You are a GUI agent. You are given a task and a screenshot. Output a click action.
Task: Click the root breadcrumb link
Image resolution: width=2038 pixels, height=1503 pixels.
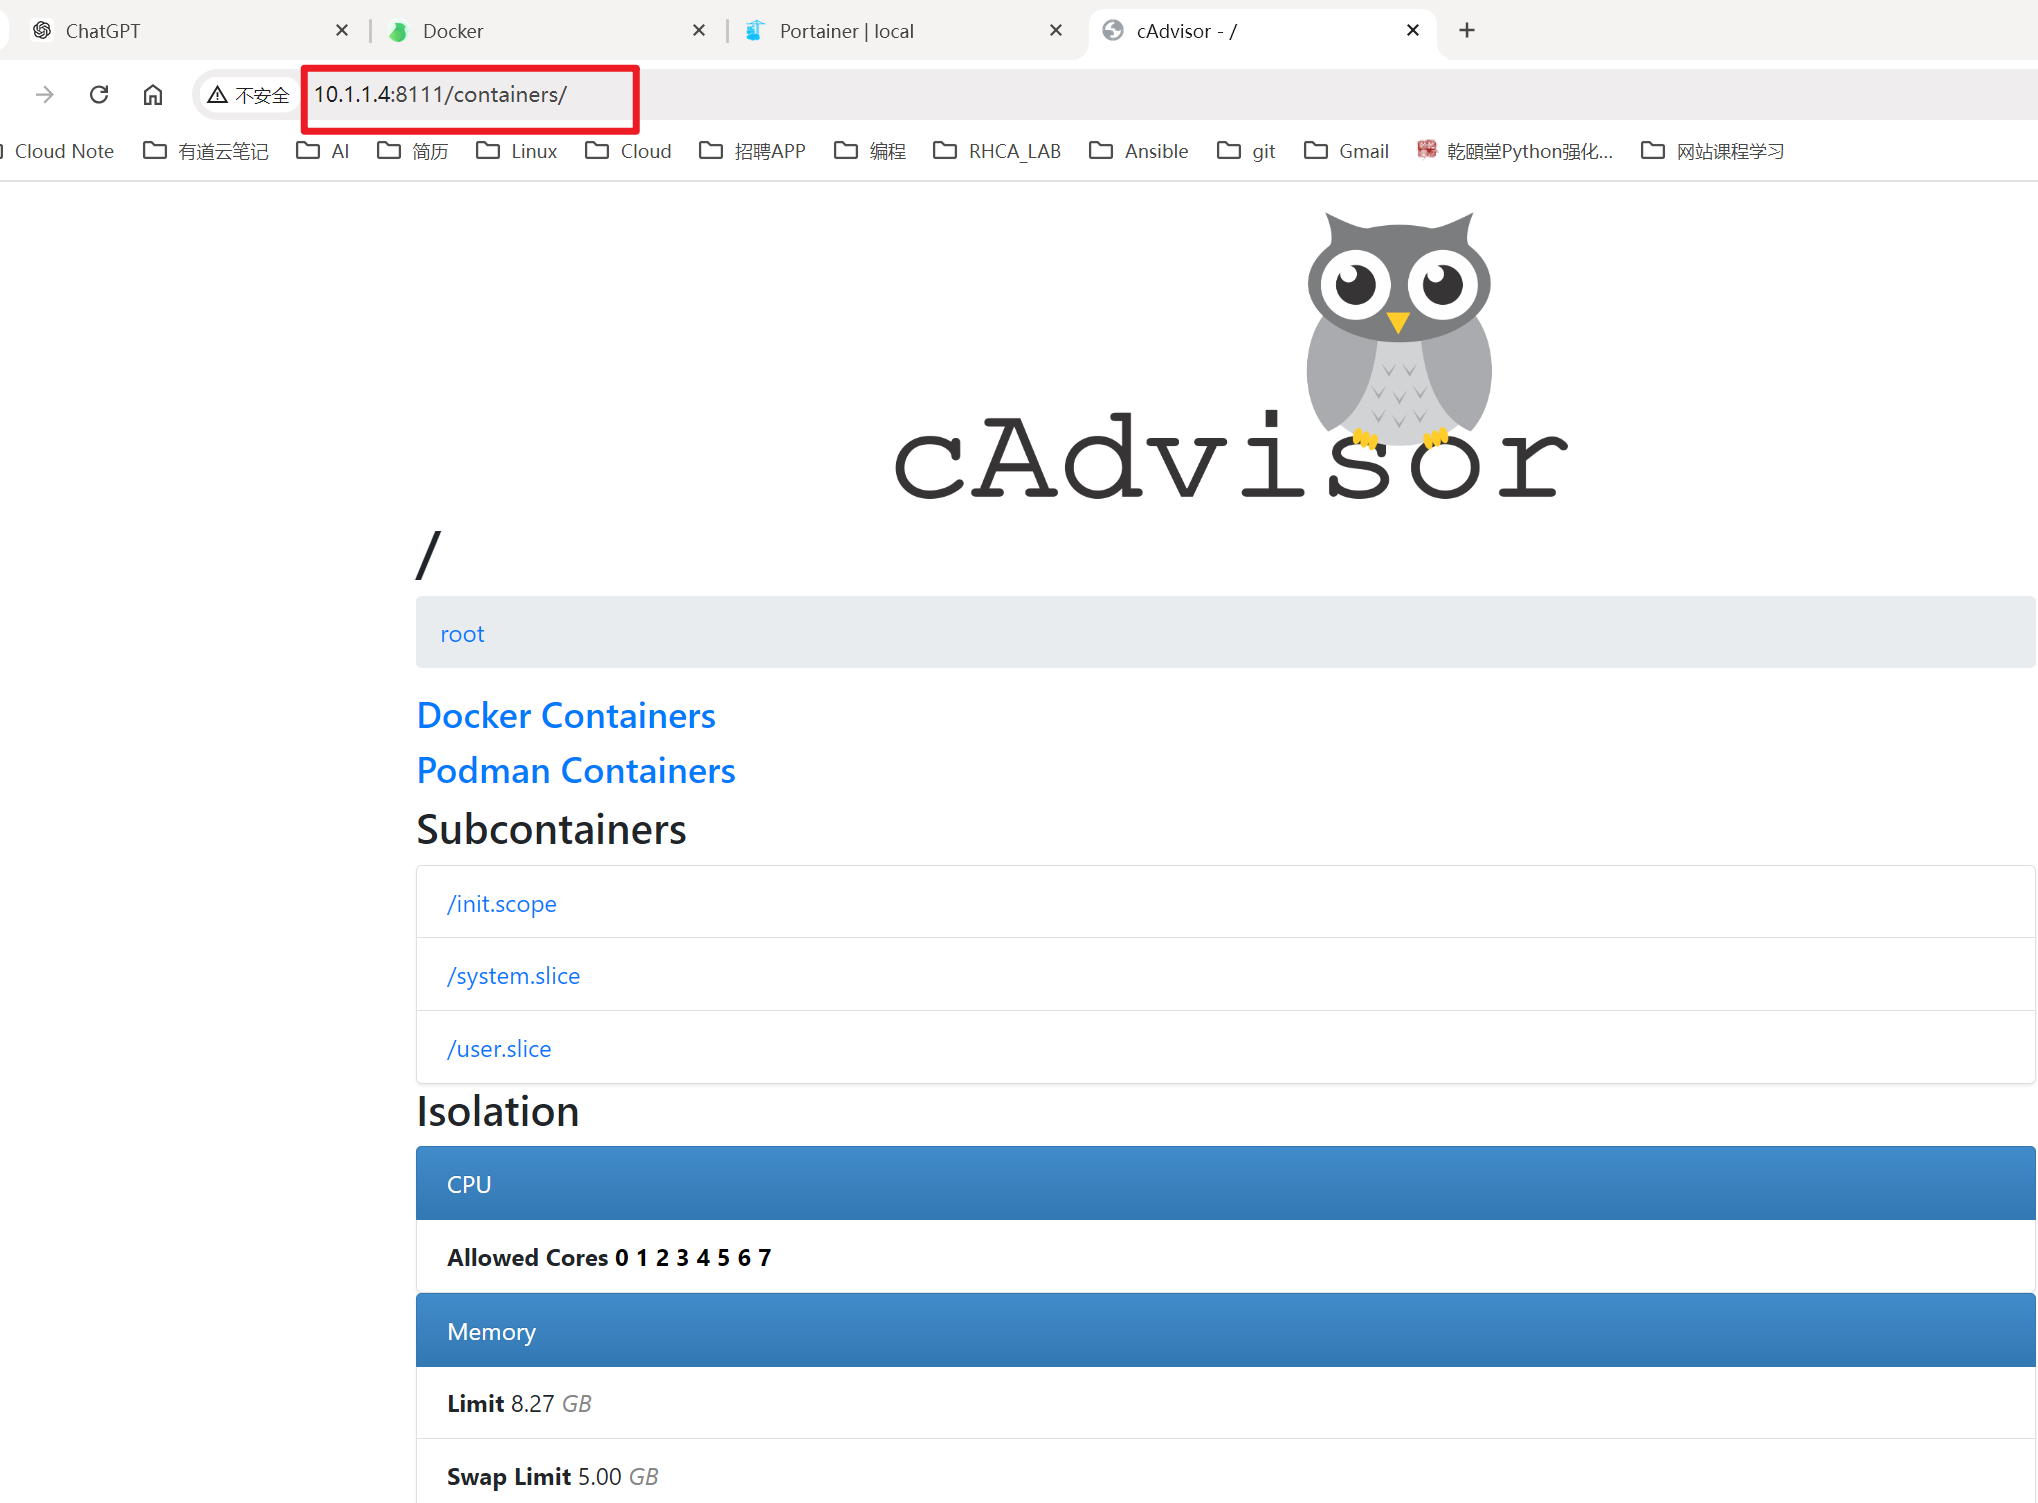pos(462,634)
